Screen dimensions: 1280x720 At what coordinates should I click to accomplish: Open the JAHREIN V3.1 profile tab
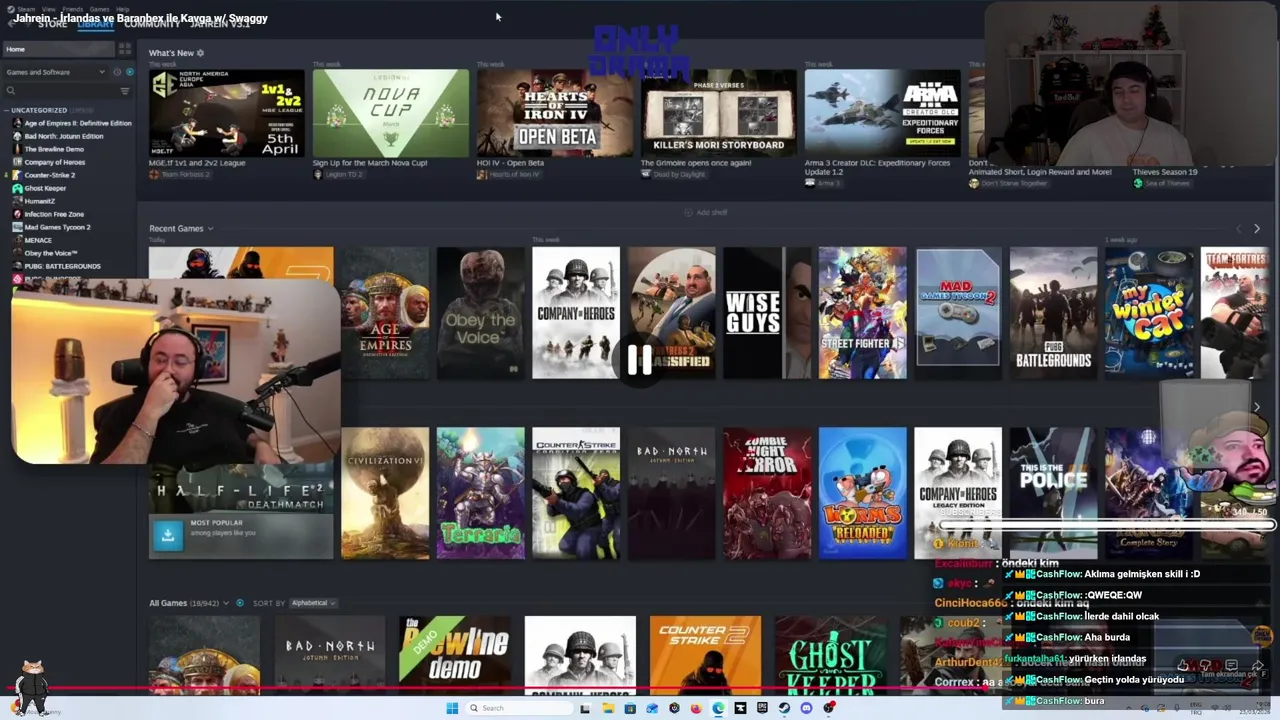pos(220,24)
